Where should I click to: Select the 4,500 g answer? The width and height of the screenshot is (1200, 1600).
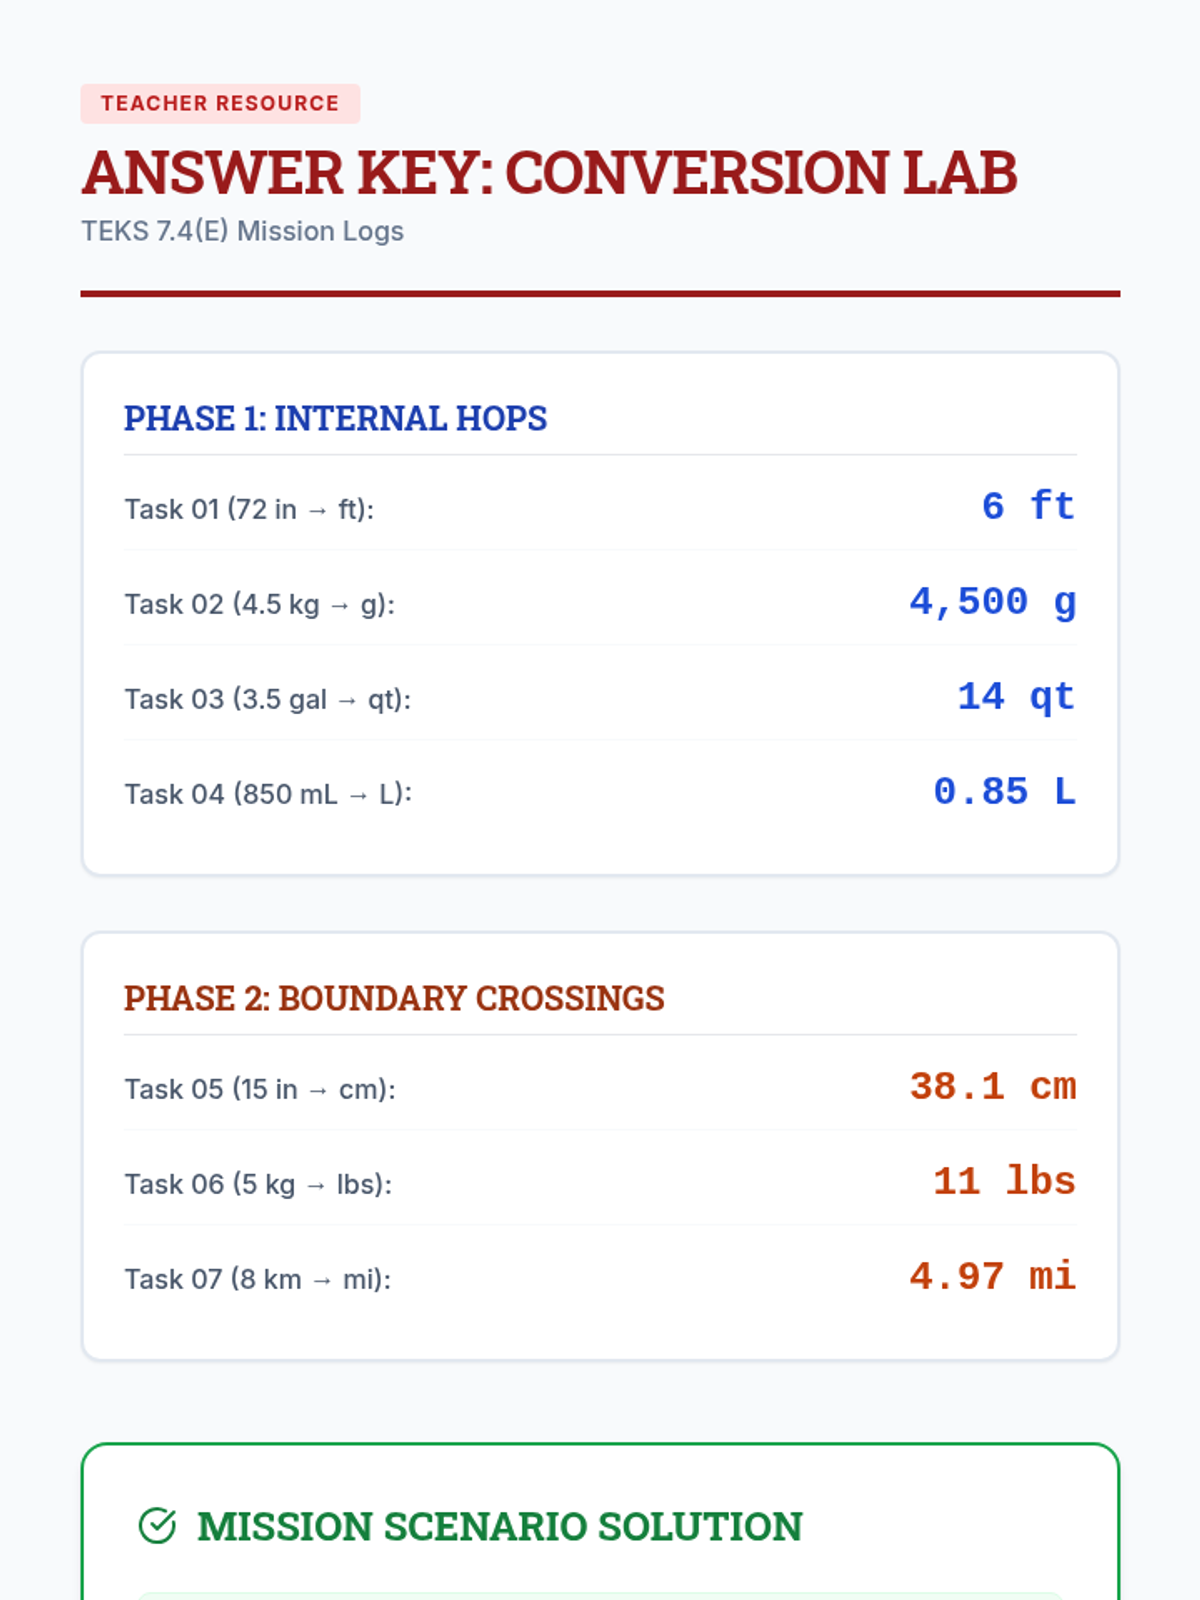pos(992,602)
